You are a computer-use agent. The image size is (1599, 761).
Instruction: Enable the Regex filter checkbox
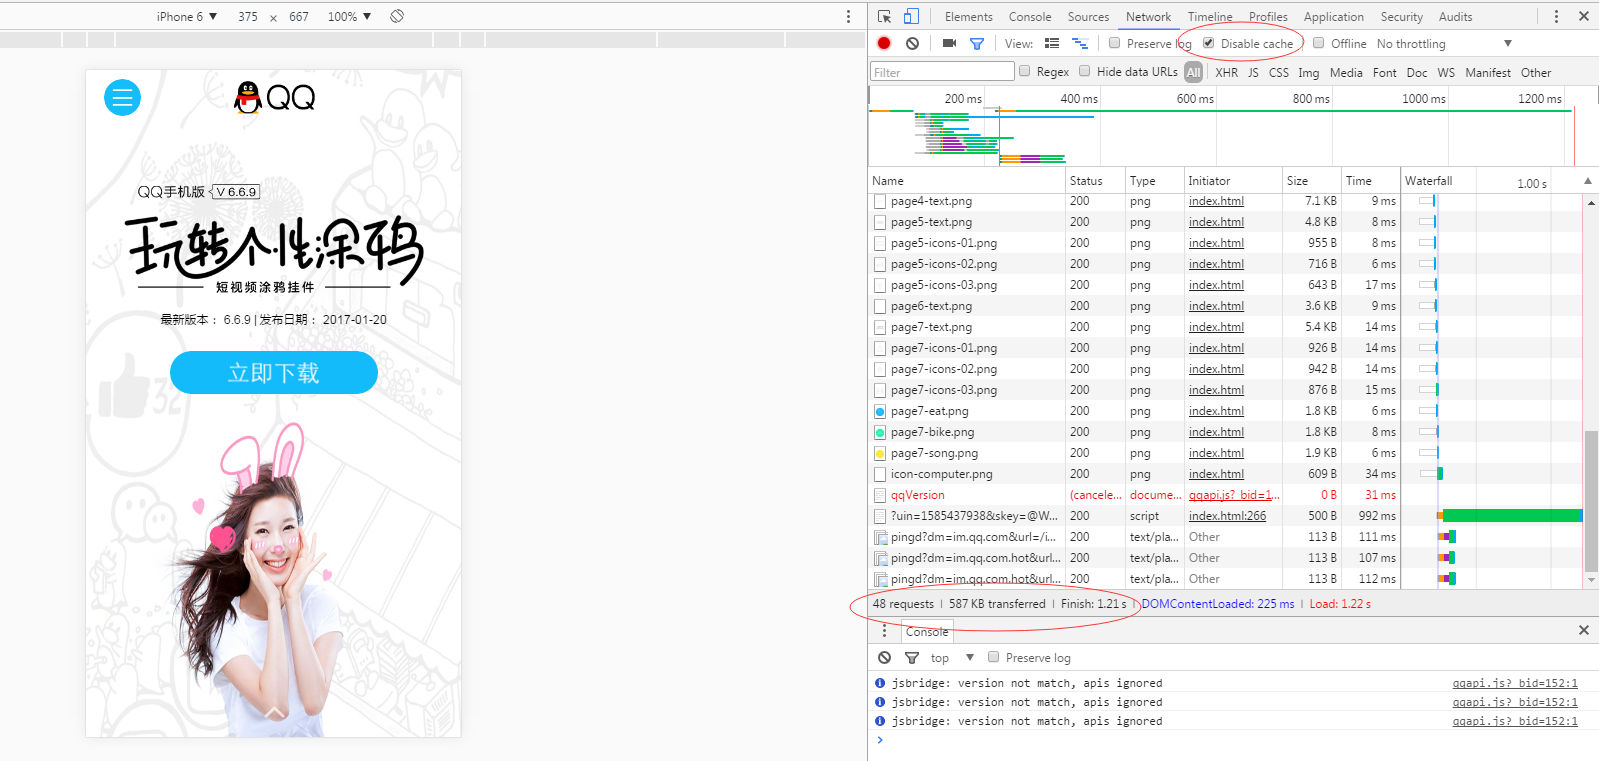point(1024,71)
